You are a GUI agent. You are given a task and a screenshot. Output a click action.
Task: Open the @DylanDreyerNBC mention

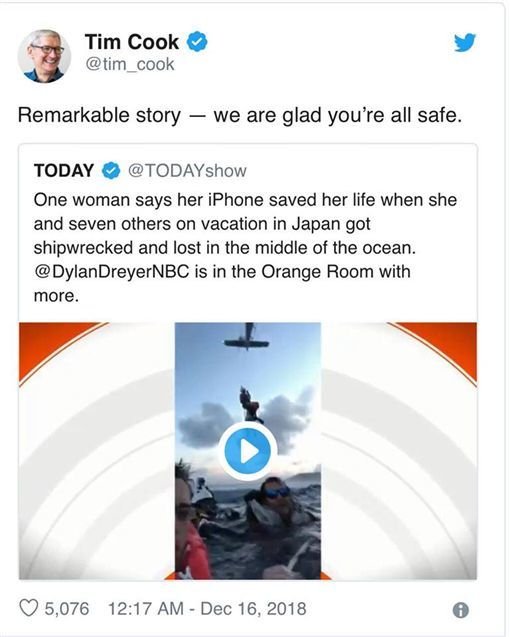[x=112, y=272]
